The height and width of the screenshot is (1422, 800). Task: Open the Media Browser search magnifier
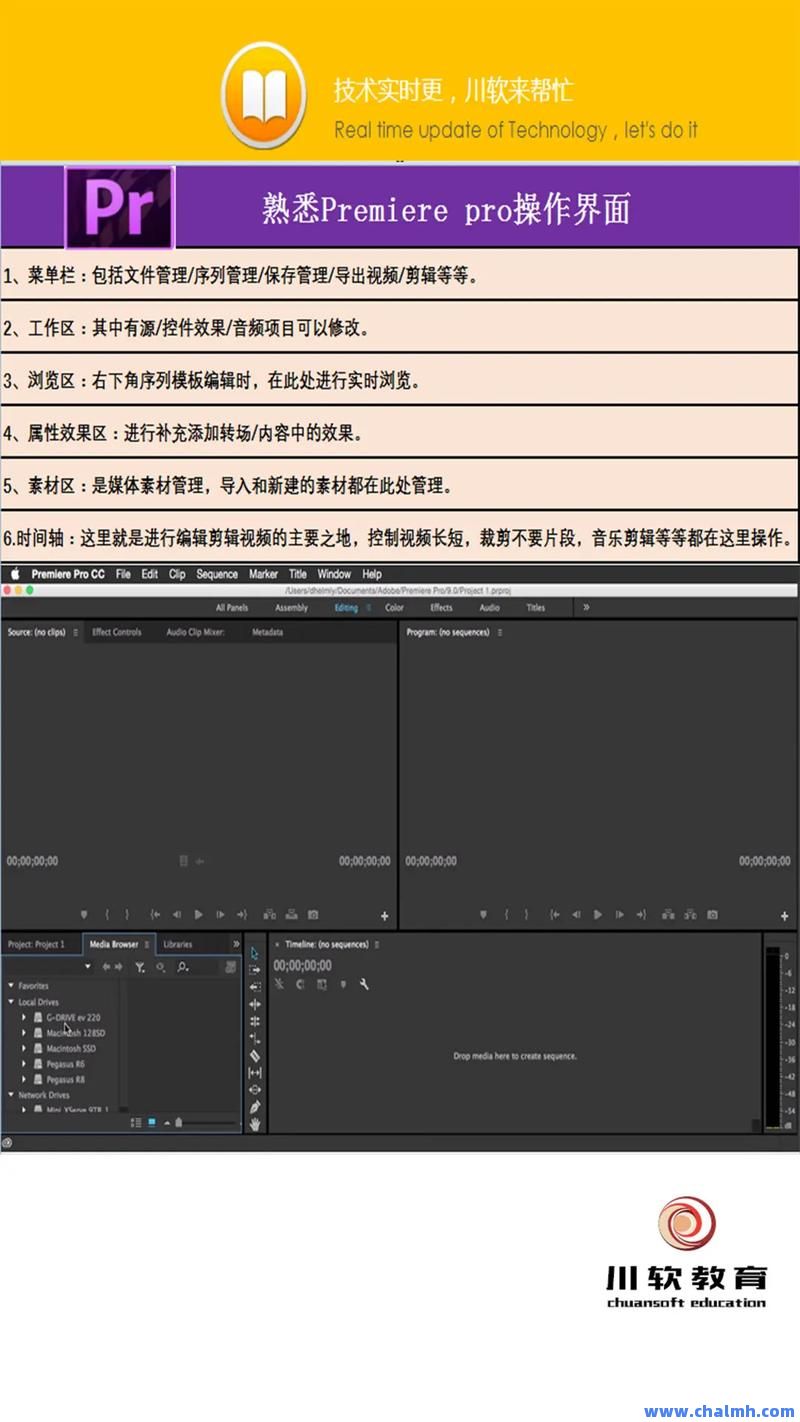[182, 967]
